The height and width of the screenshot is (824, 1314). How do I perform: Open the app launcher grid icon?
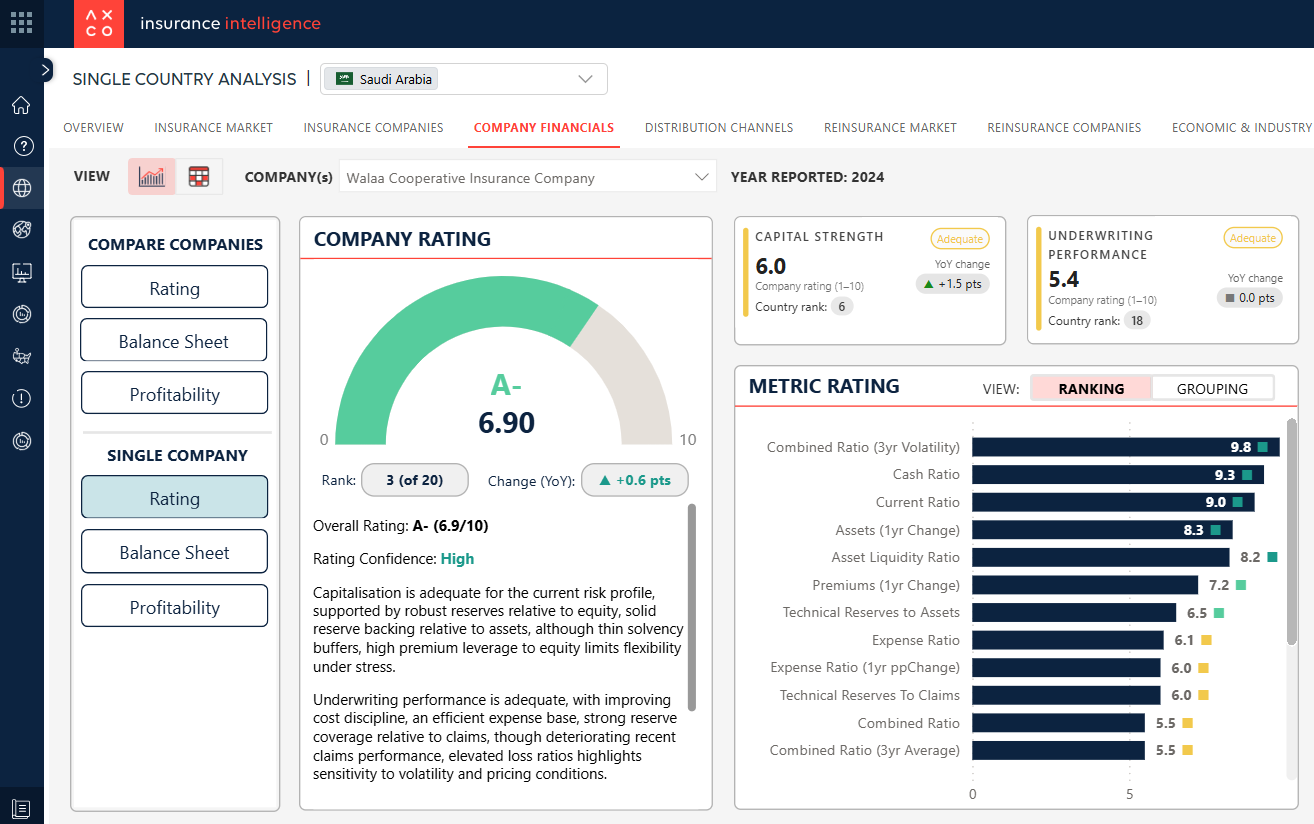(x=21, y=22)
